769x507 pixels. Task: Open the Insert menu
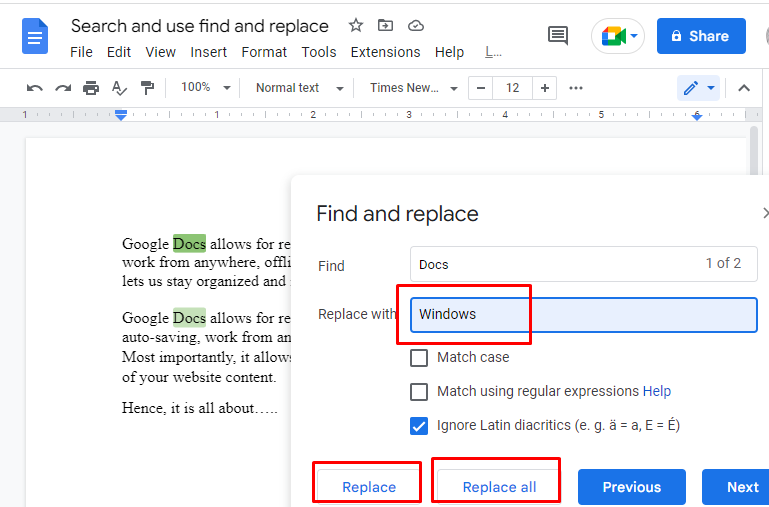click(208, 52)
